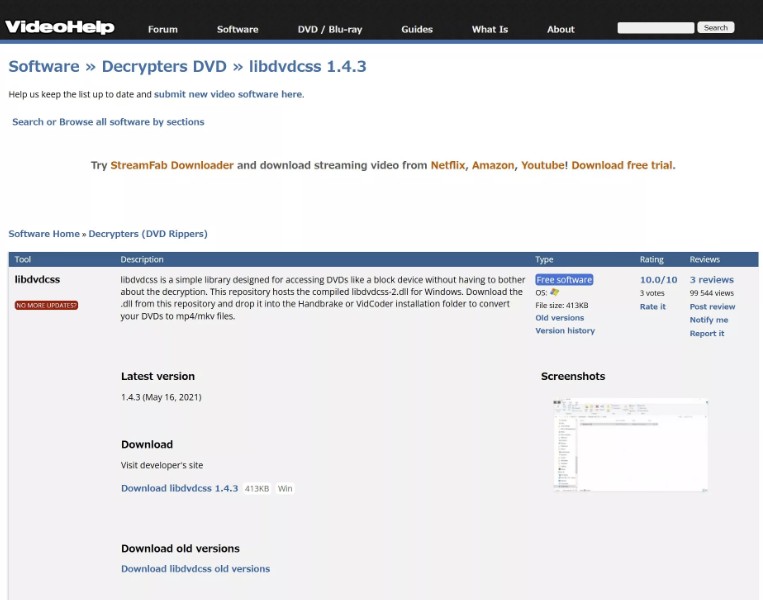Open Search or Browse all software link
763x600 pixels.
pos(108,122)
